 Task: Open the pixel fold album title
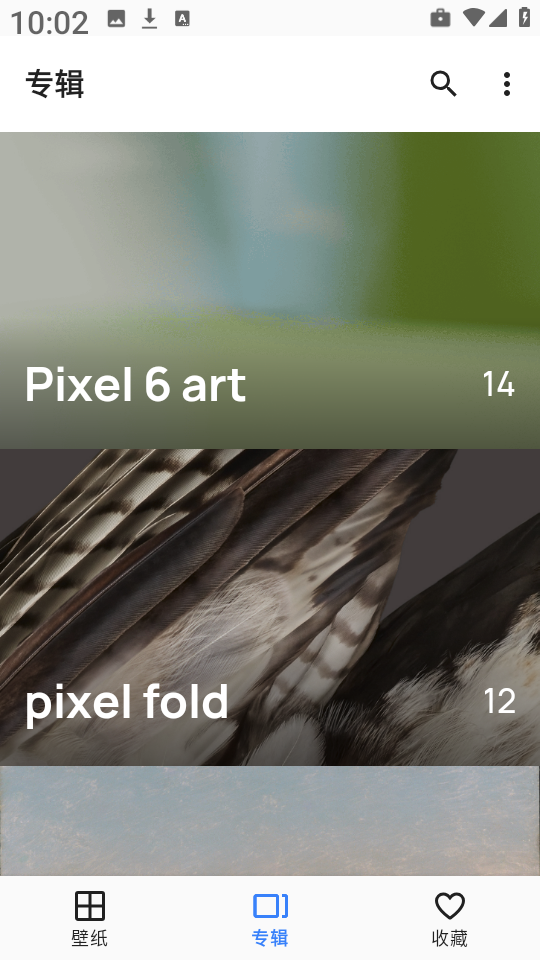[x=127, y=702]
